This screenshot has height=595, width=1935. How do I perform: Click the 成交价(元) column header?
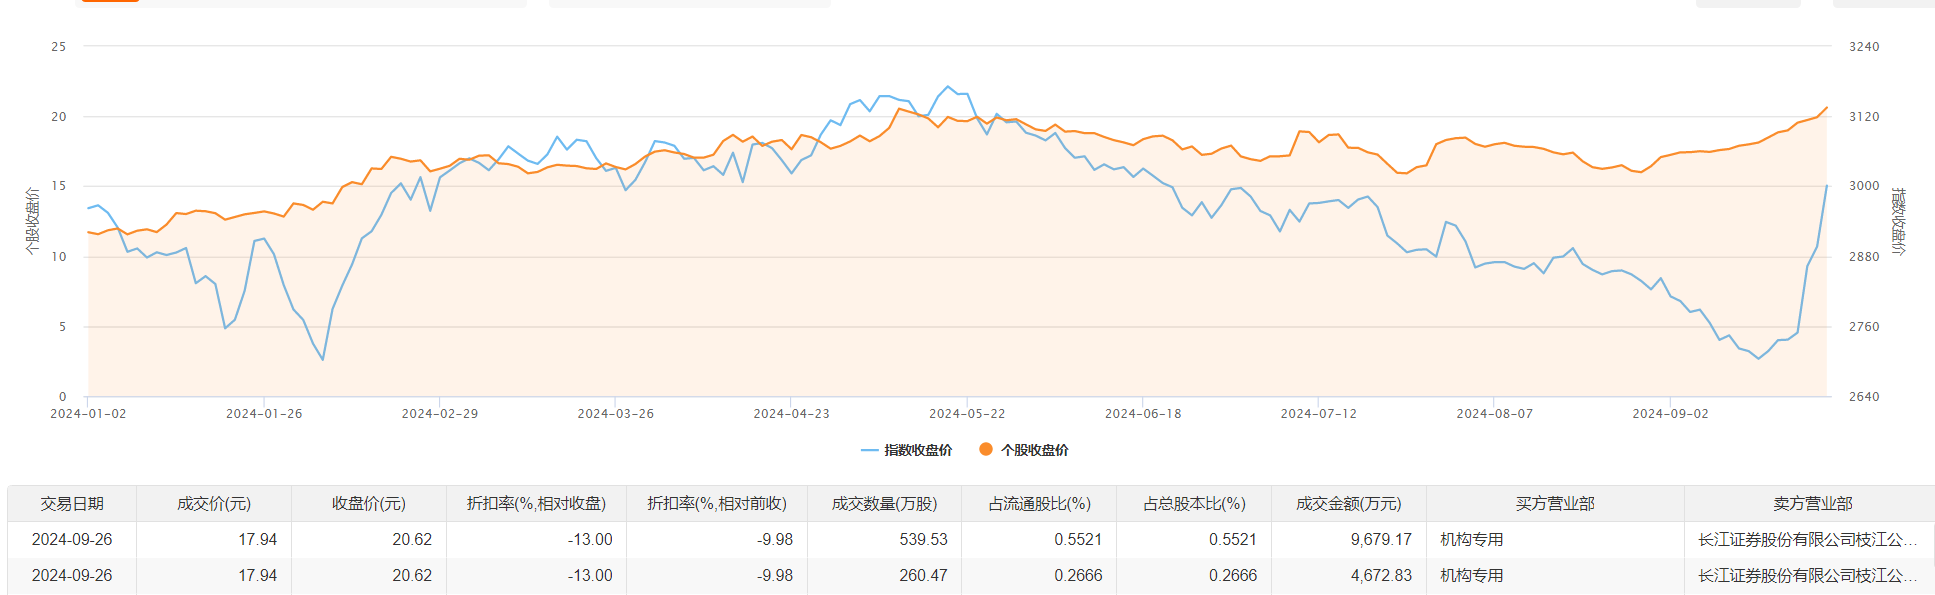[x=214, y=504]
